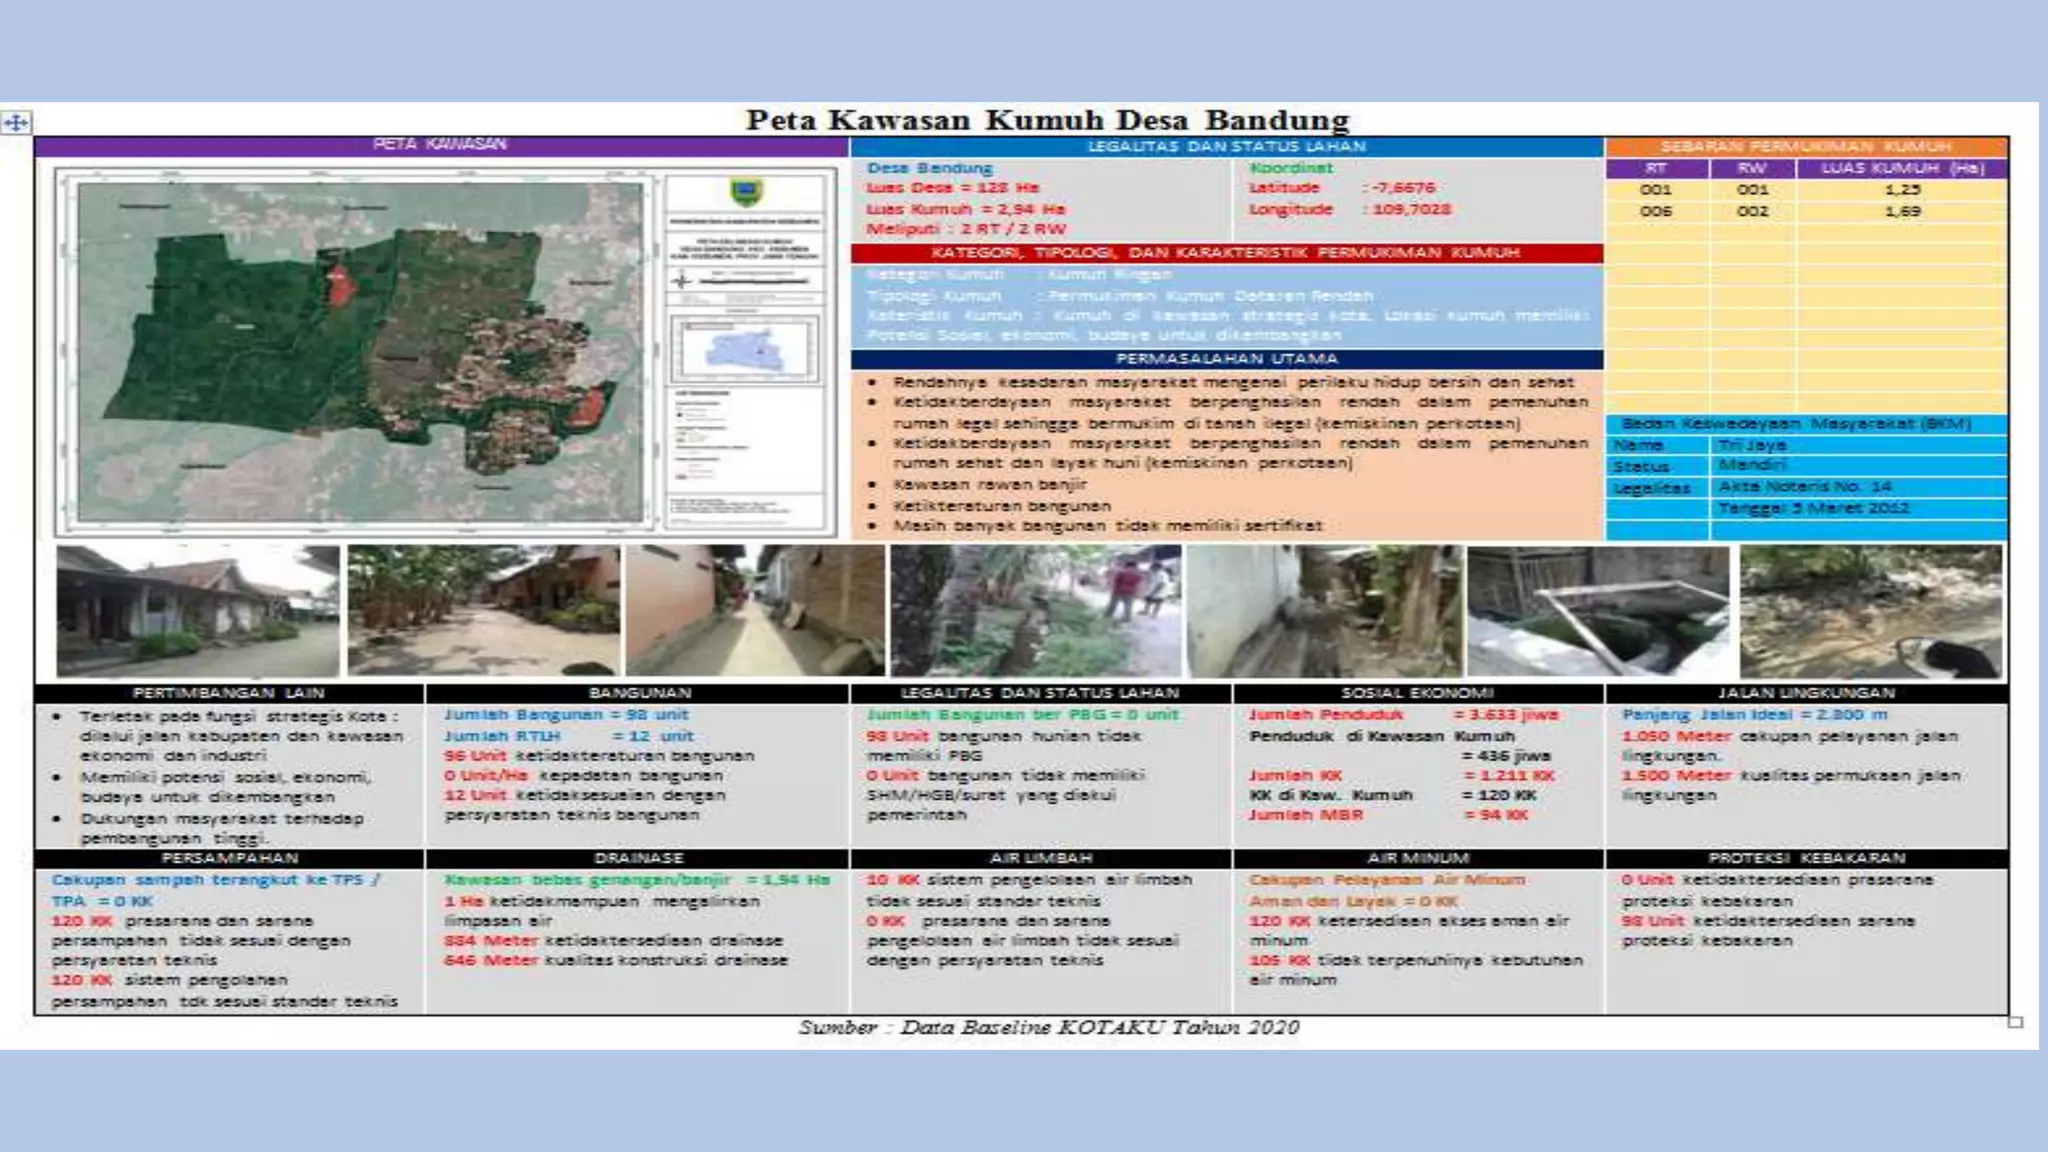2048x1152 pixels.
Task: Select the small blue inset locator map
Action: [x=744, y=352]
